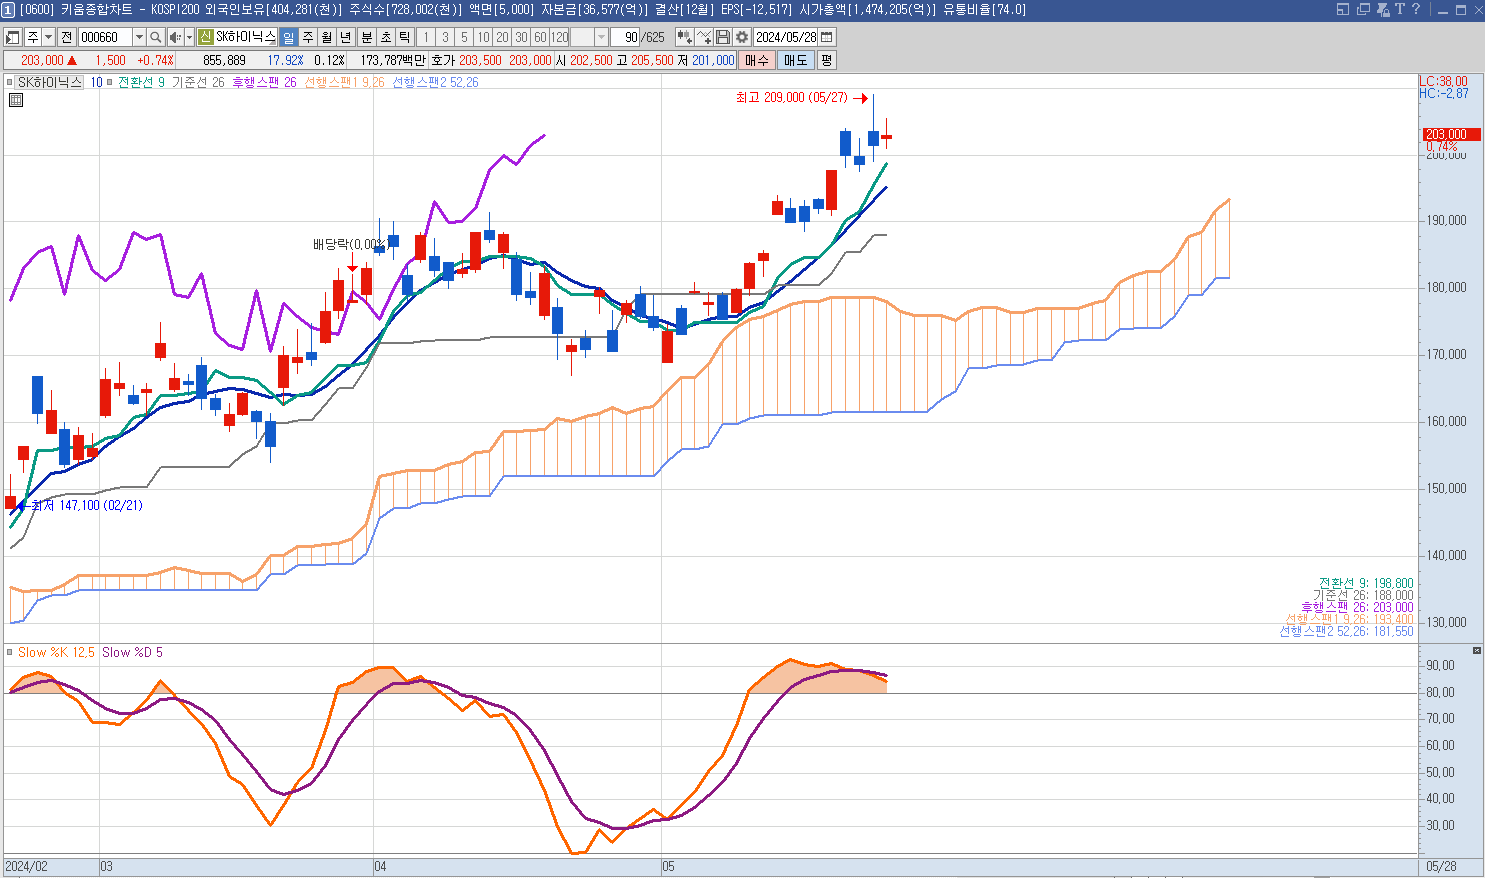Select the 전환선 9 legend label
1485x878 pixels.
click(141, 82)
